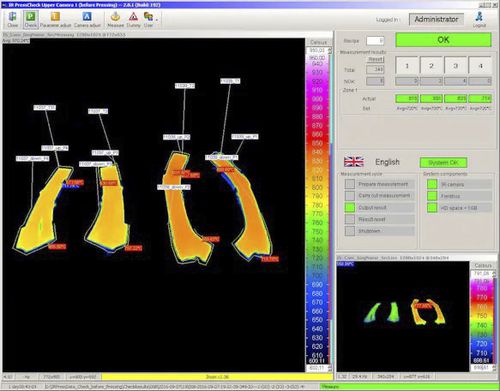Click the Logout icon at top right

(x=479, y=19)
